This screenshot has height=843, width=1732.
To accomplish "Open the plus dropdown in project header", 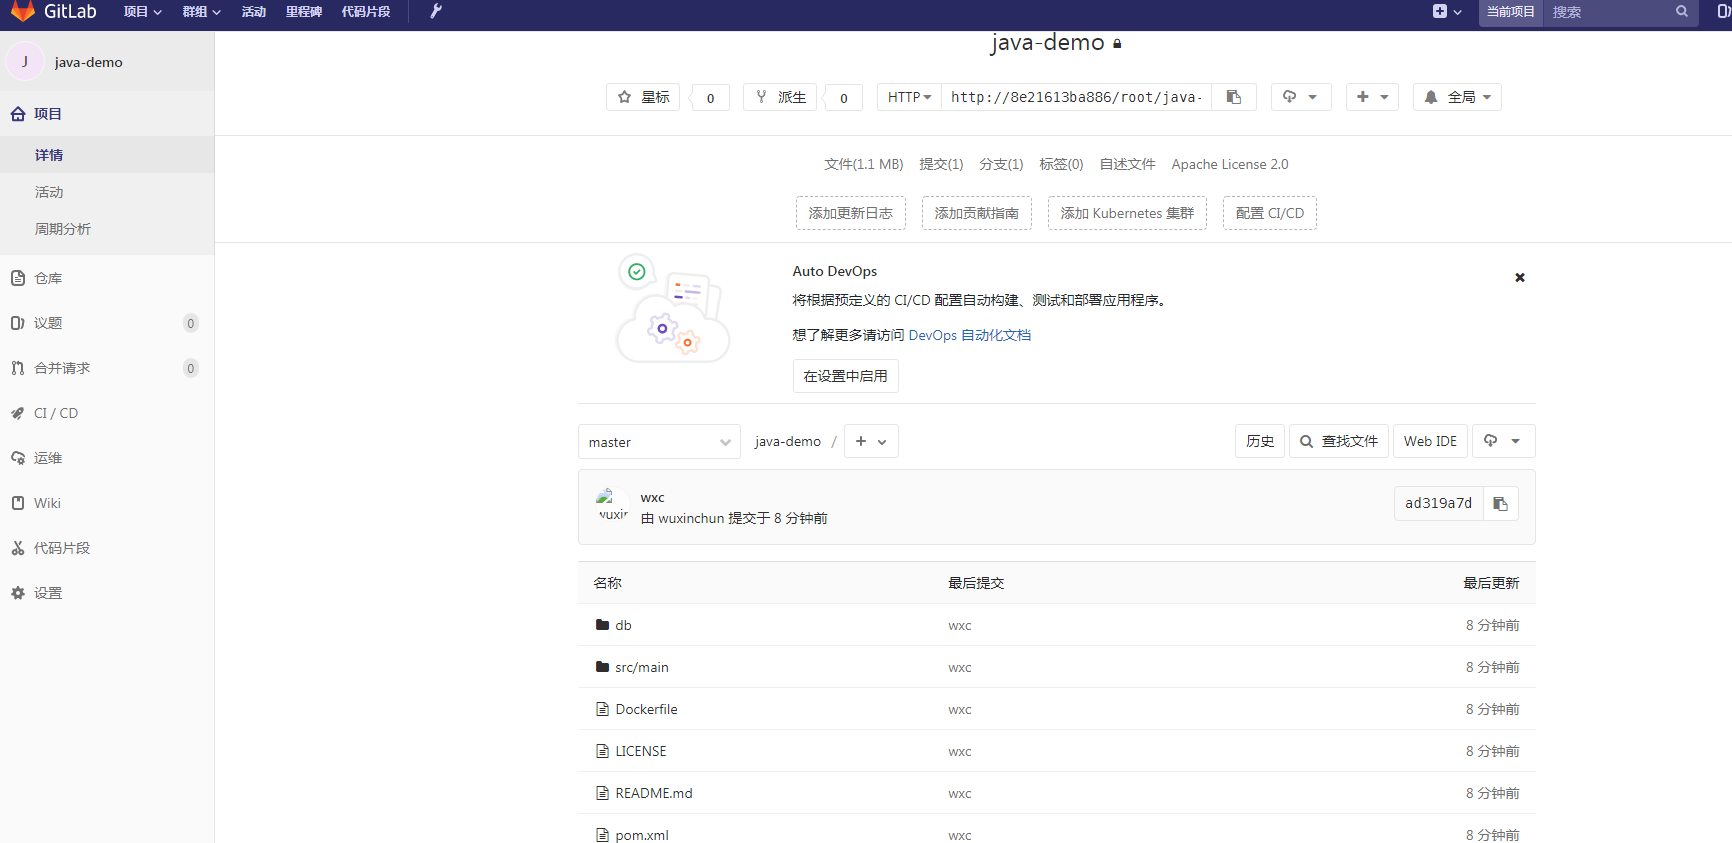I will pyautogui.click(x=1372, y=97).
